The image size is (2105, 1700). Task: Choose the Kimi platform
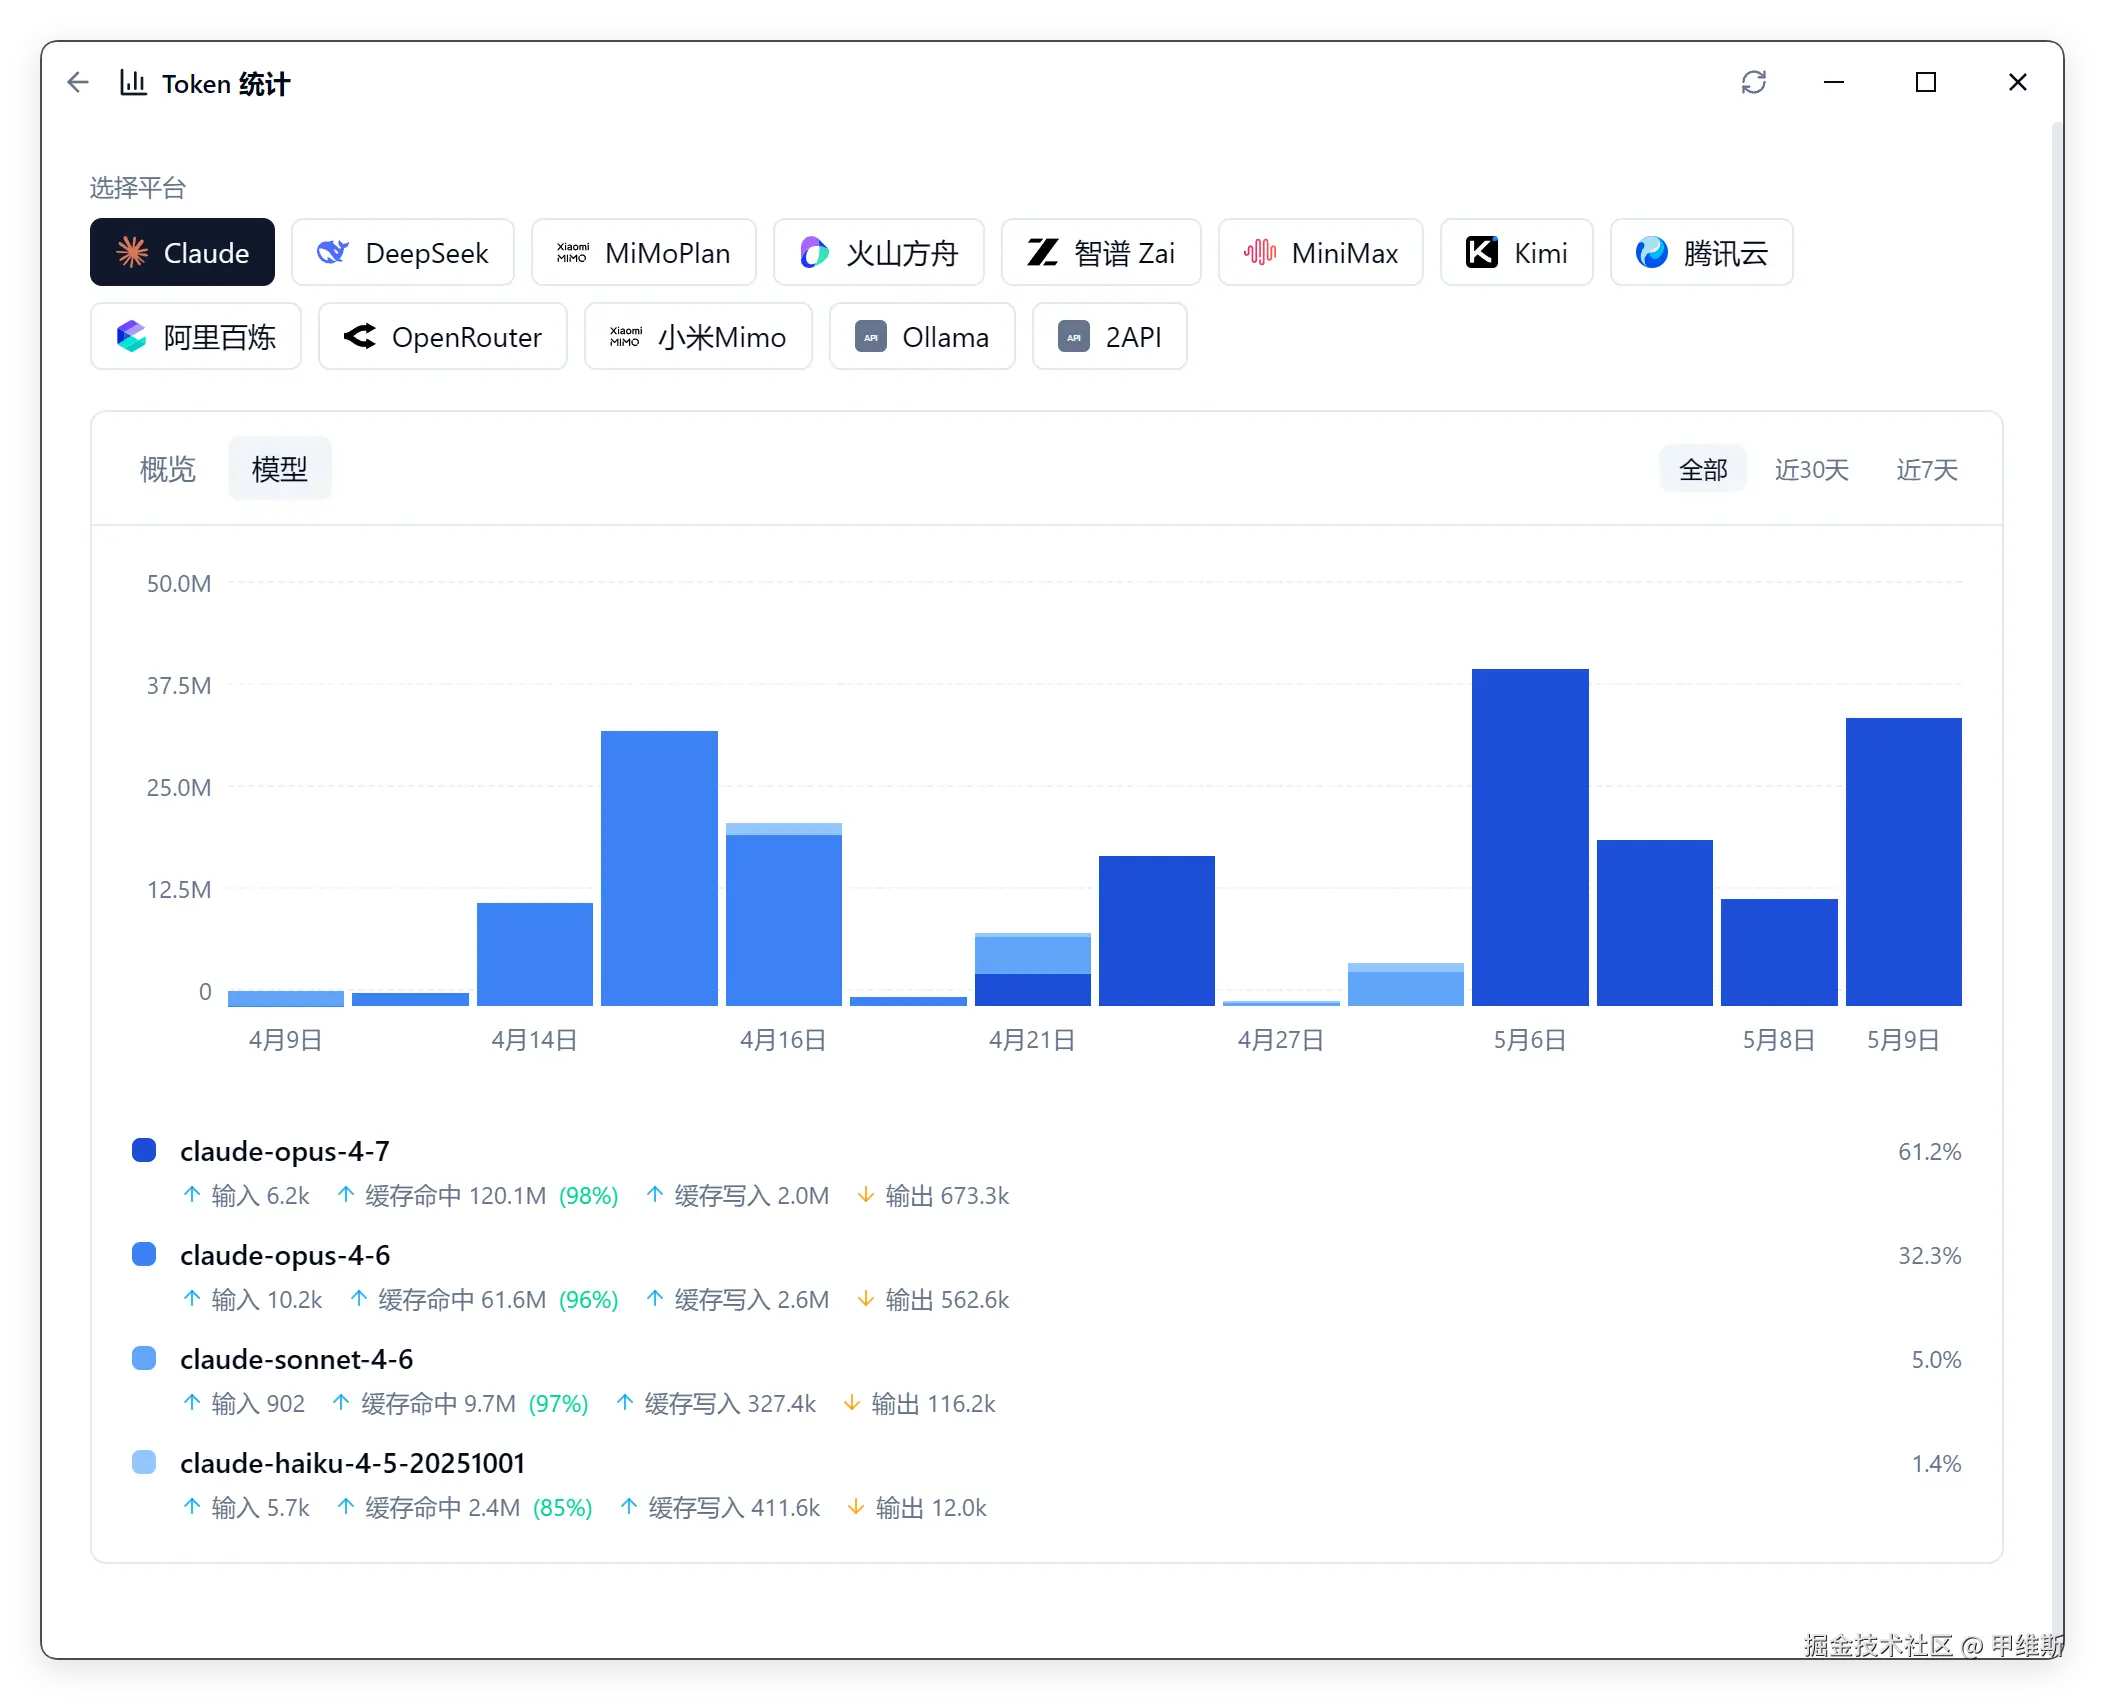click(1516, 252)
